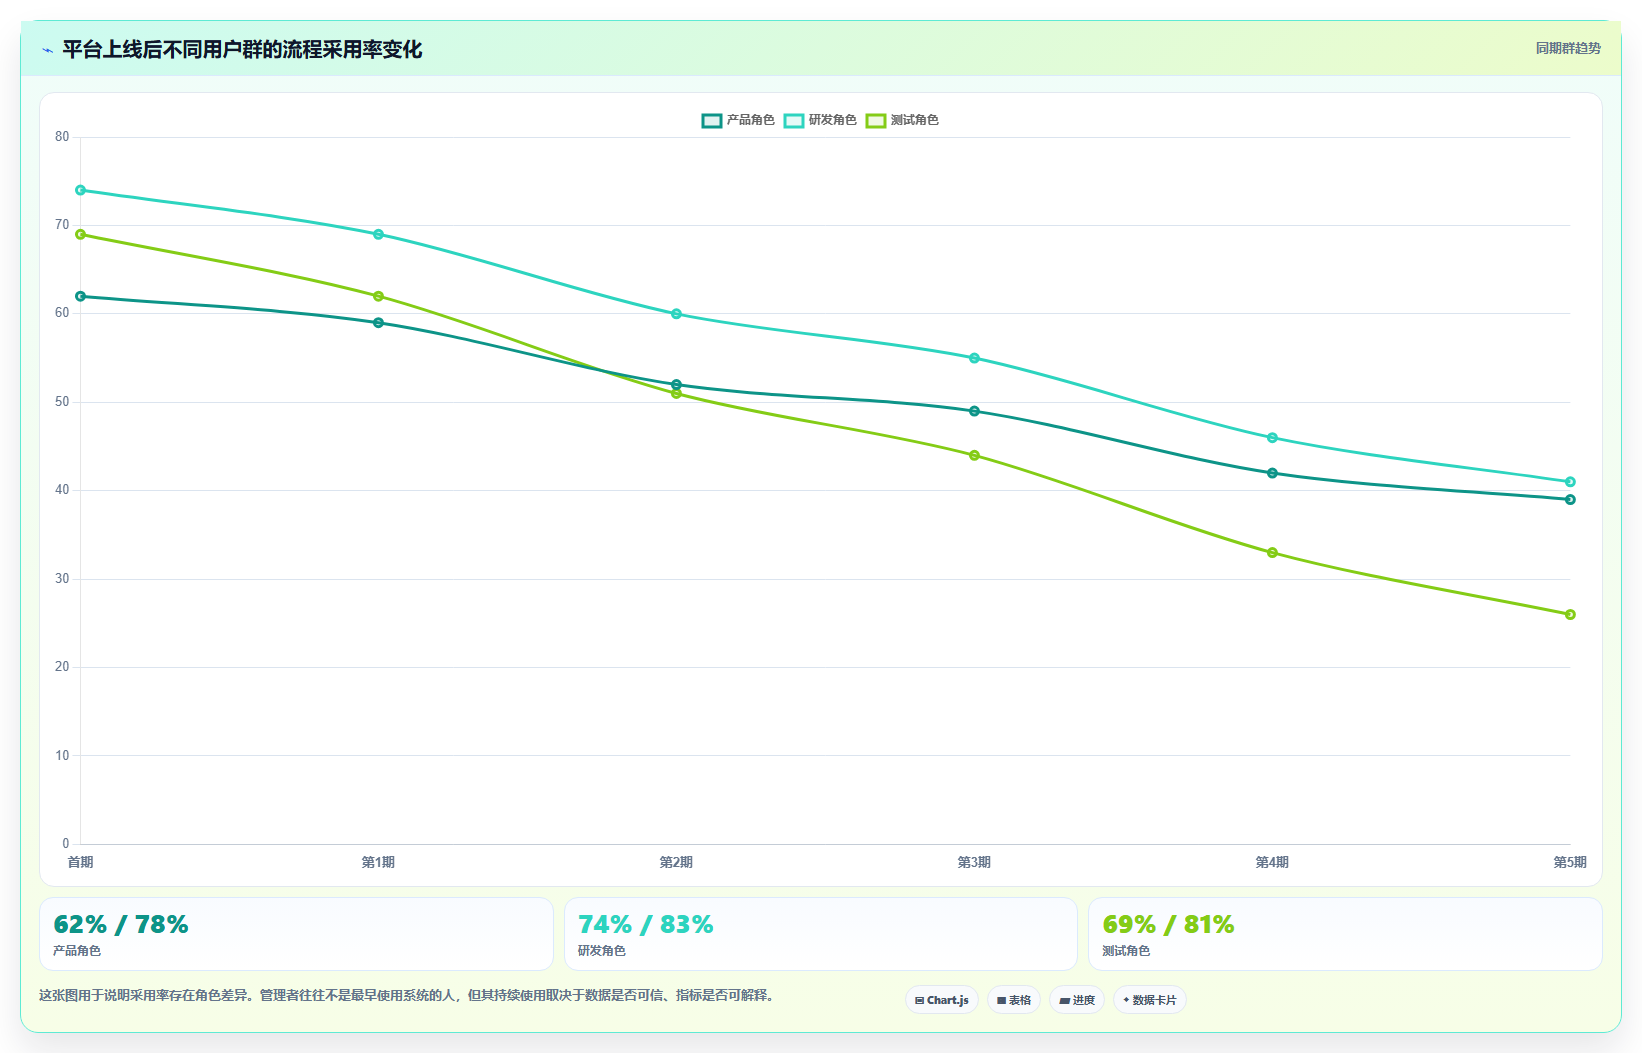Click 研发角色 data point at 首期
This screenshot has height=1053, width=1642.
(x=81, y=190)
